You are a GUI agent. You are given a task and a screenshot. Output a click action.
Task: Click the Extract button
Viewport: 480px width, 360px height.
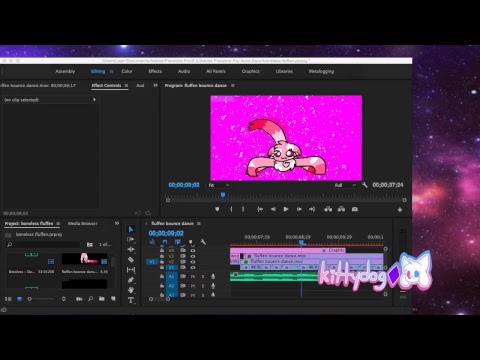pyautogui.click(x=341, y=209)
